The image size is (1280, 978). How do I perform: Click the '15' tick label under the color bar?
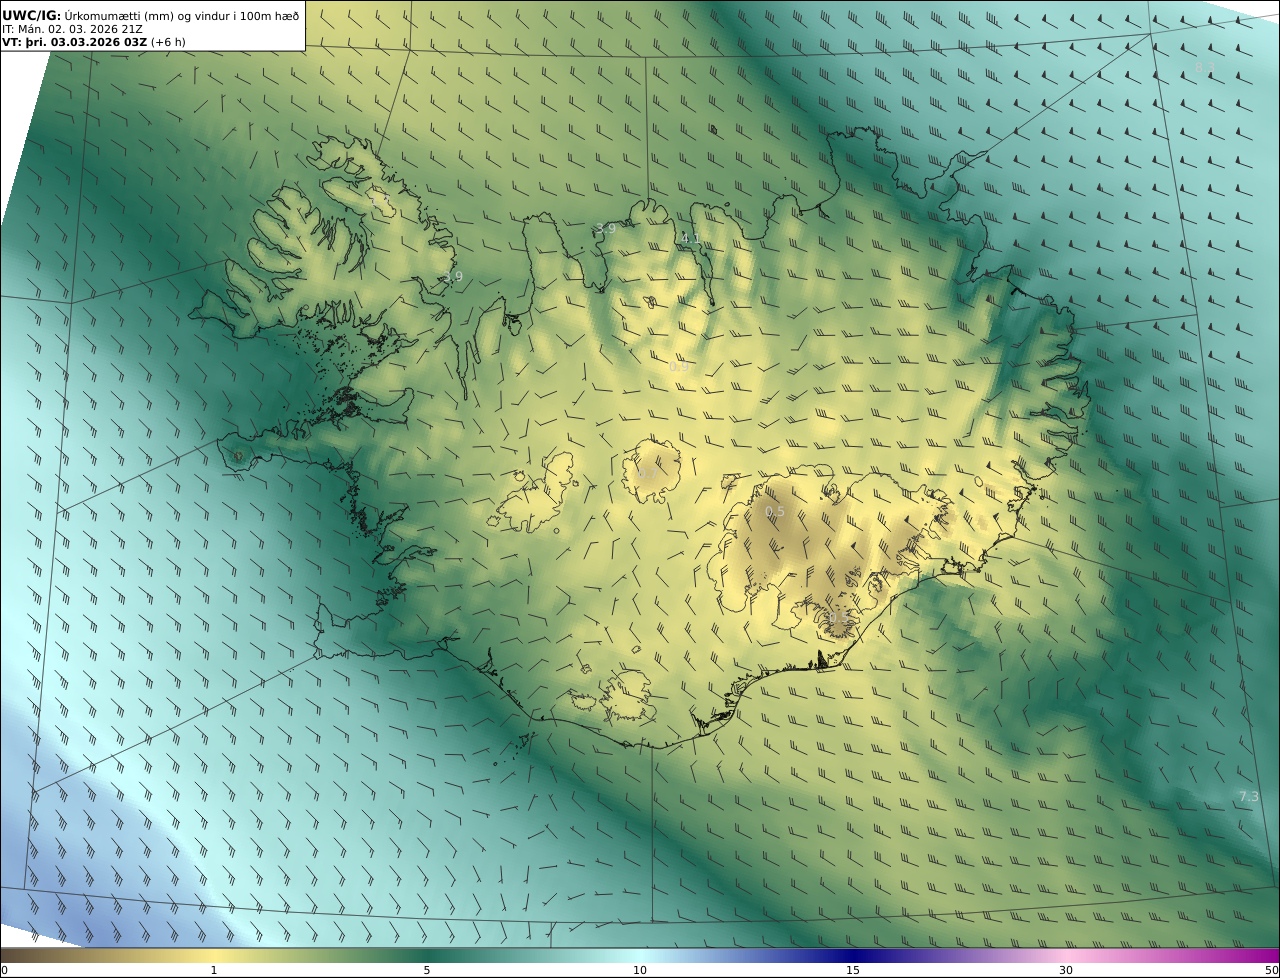point(853,970)
